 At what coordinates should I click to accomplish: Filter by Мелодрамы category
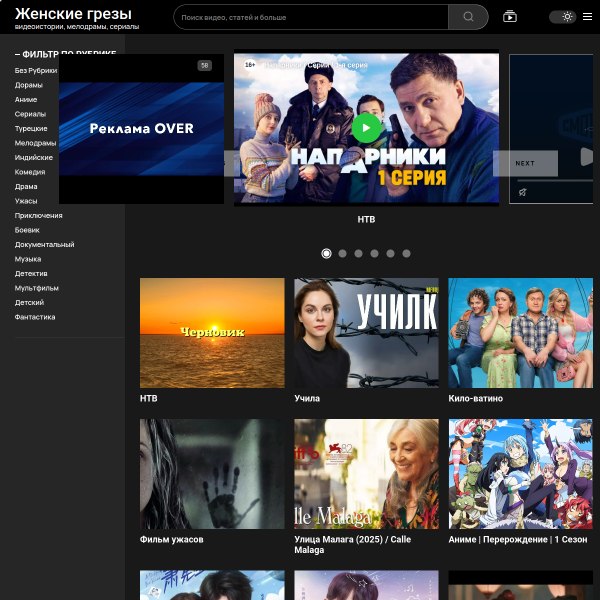coord(35,143)
